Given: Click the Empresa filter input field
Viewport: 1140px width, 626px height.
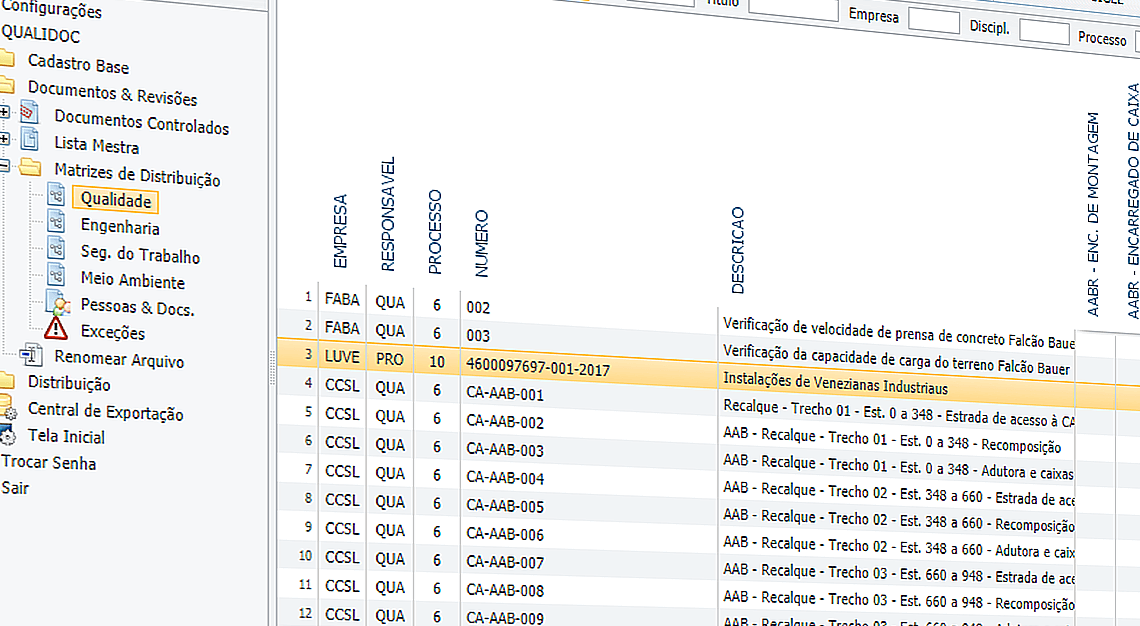Looking at the screenshot, I should click(933, 20).
